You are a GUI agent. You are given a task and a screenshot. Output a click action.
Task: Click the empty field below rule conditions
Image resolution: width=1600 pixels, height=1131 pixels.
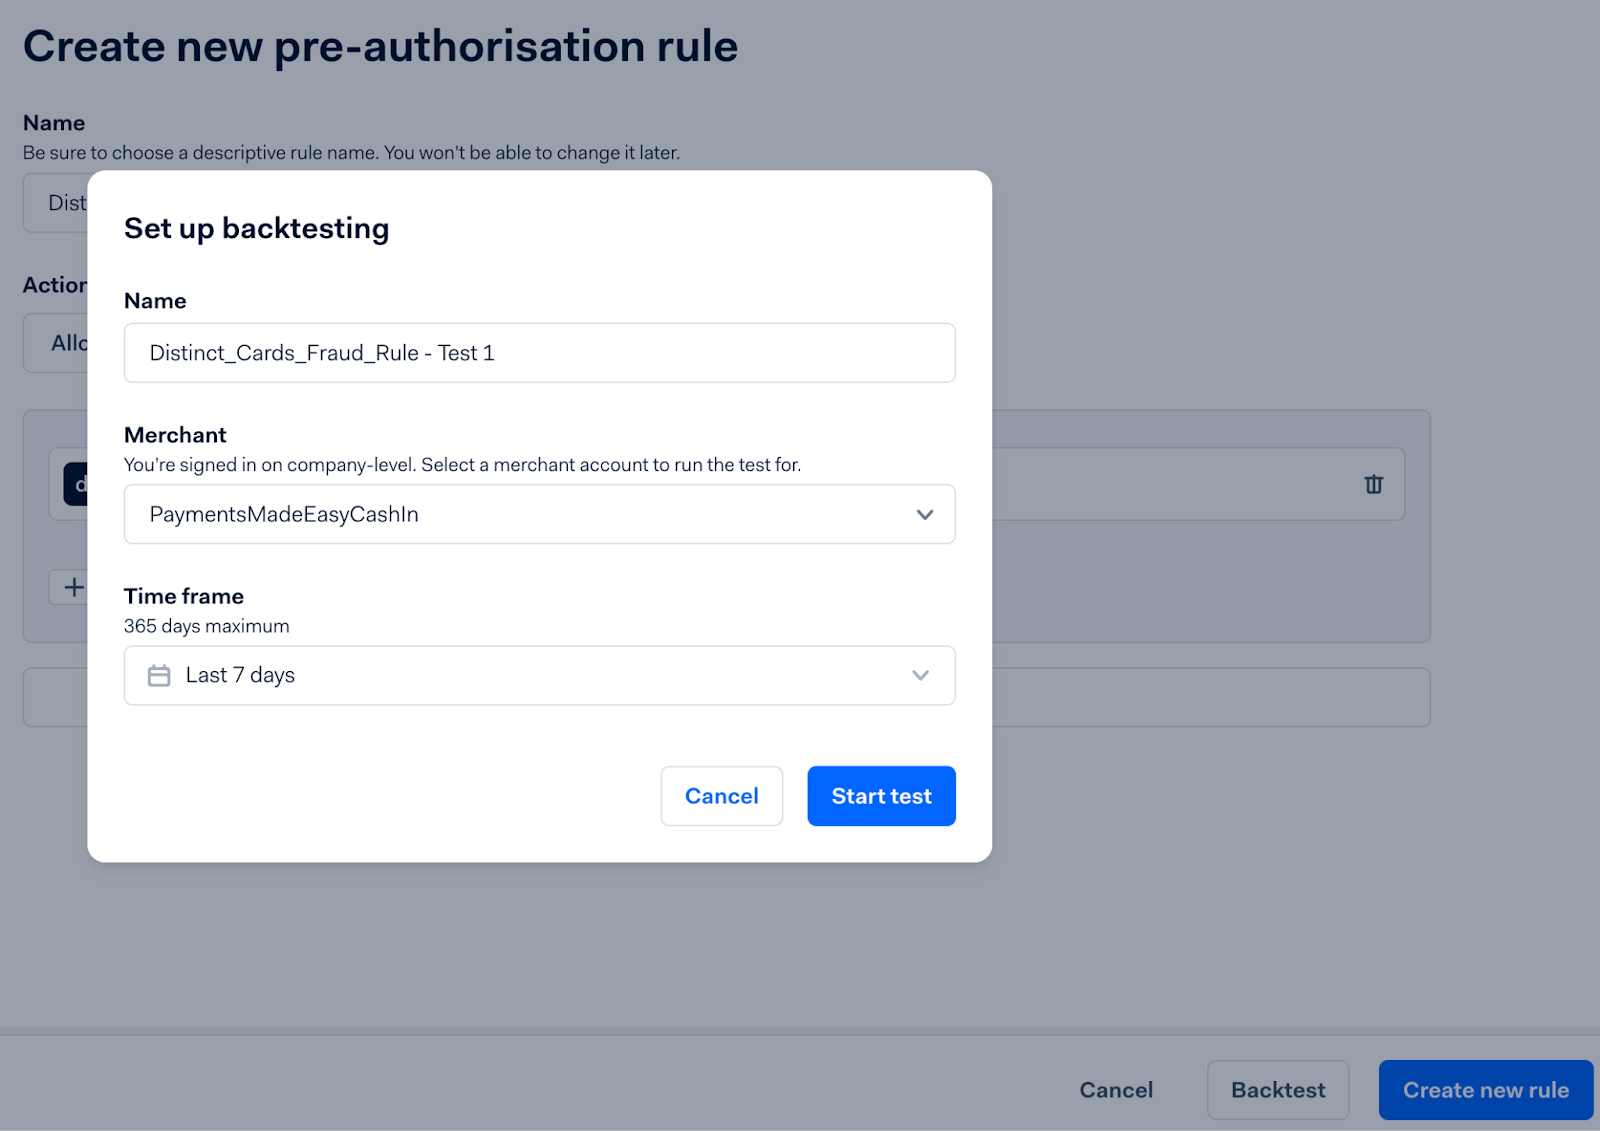pyautogui.click(x=1211, y=697)
